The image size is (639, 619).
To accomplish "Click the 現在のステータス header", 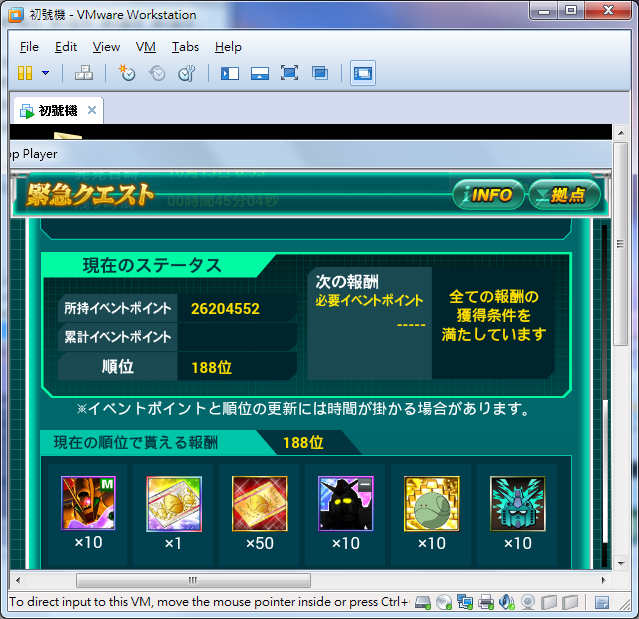I will tap(152, 265).
